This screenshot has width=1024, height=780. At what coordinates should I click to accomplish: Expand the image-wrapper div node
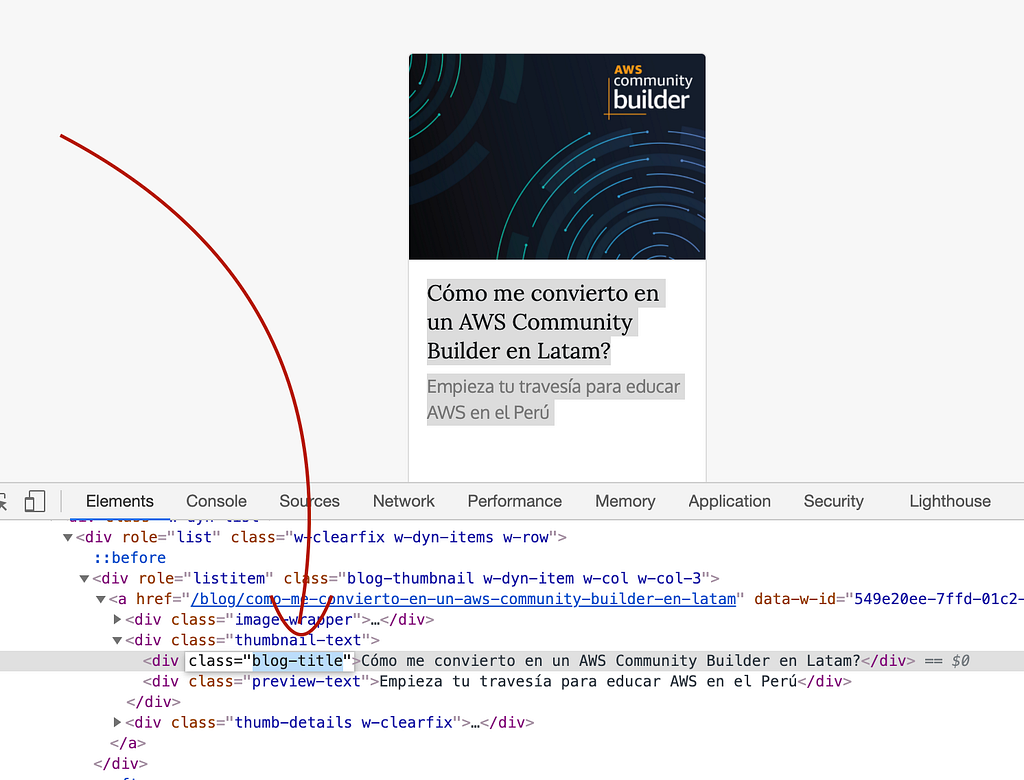click(118, 619)
